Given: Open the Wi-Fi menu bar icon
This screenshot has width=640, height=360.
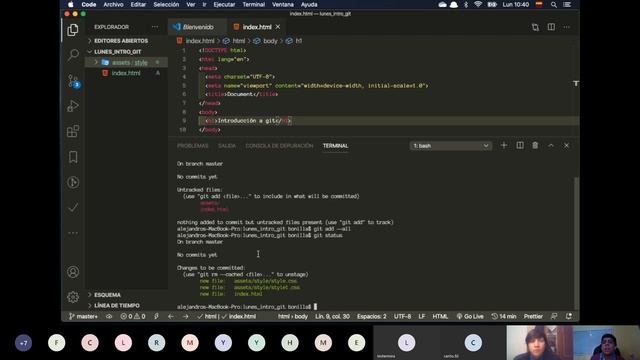Looking at the screenshot, I should (x=478, y=4).
